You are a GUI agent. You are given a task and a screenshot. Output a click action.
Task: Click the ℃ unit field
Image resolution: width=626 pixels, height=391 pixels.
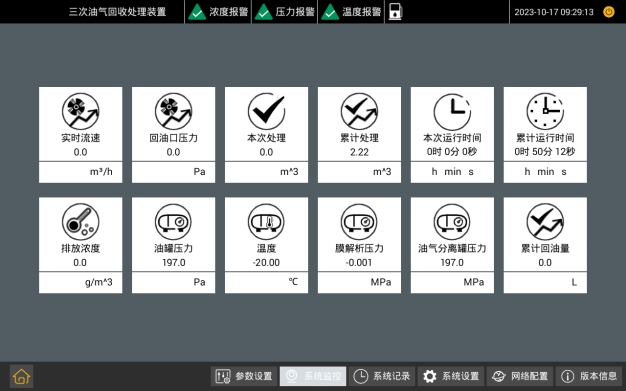[267, 282]
